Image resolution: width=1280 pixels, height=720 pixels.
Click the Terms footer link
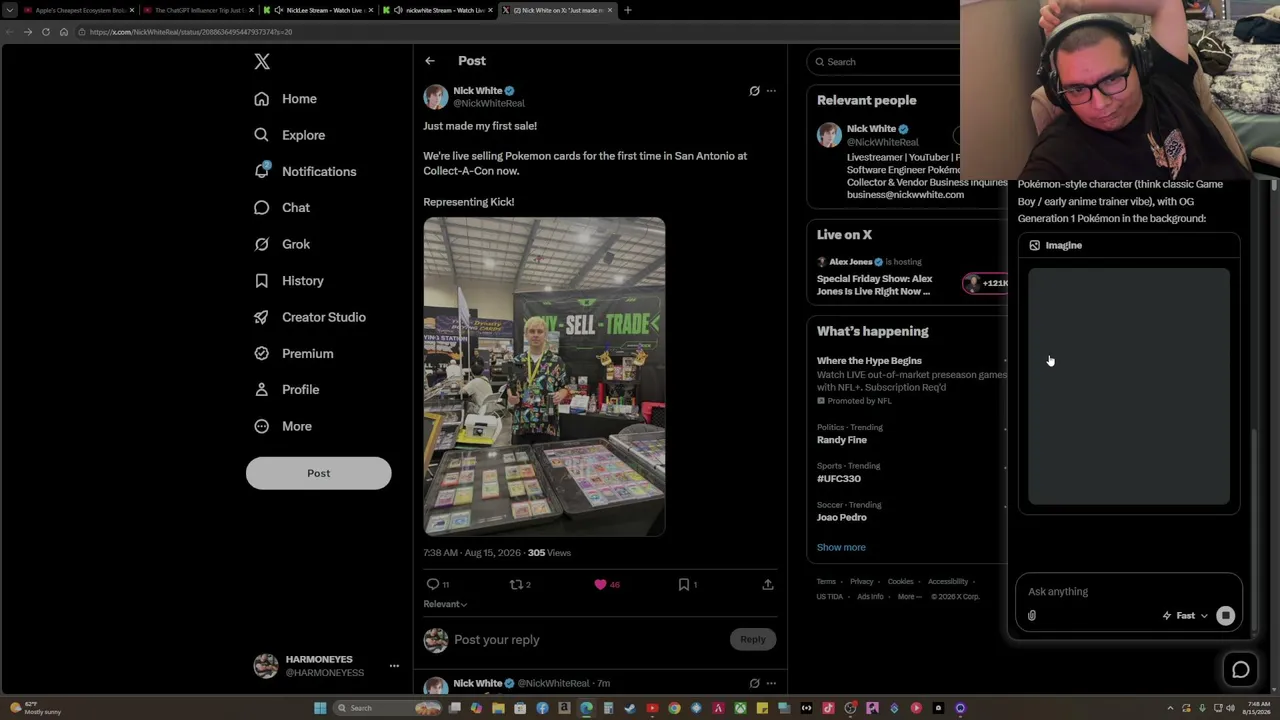(826, 582)
